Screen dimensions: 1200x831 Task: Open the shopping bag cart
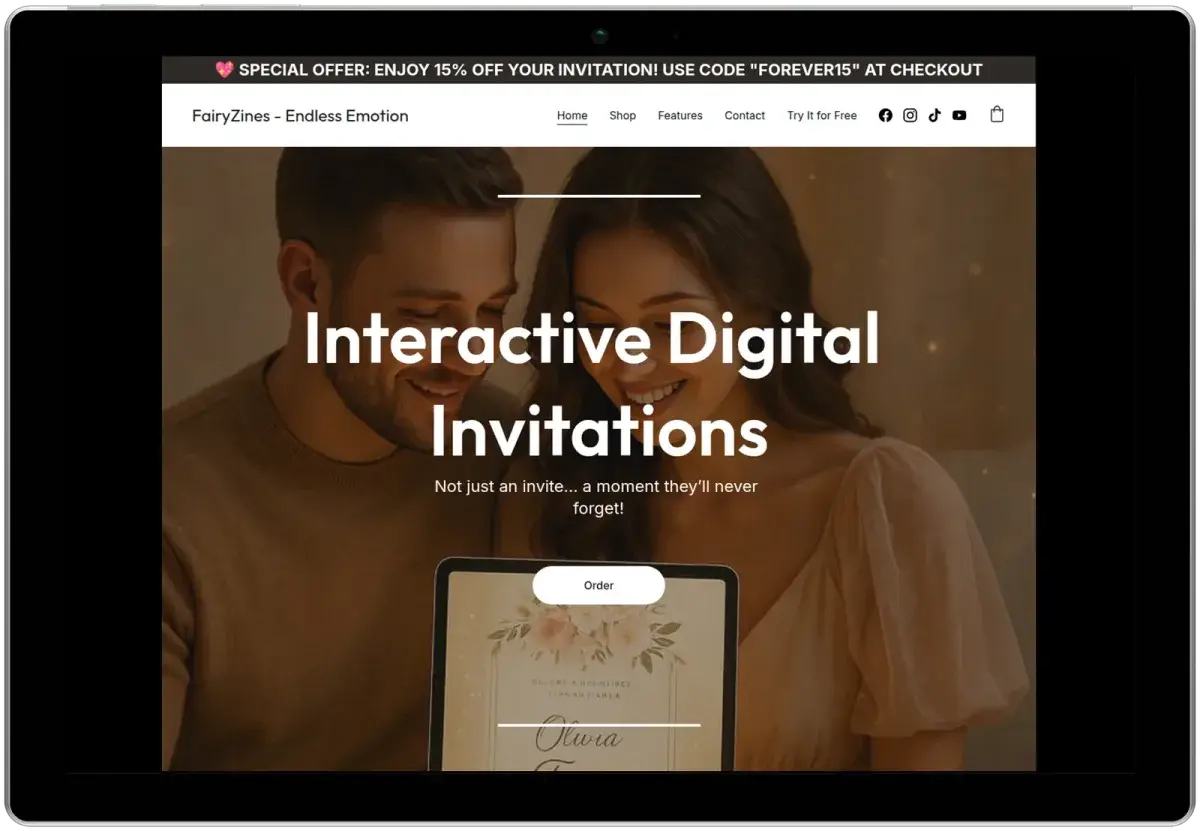point(996,114)
